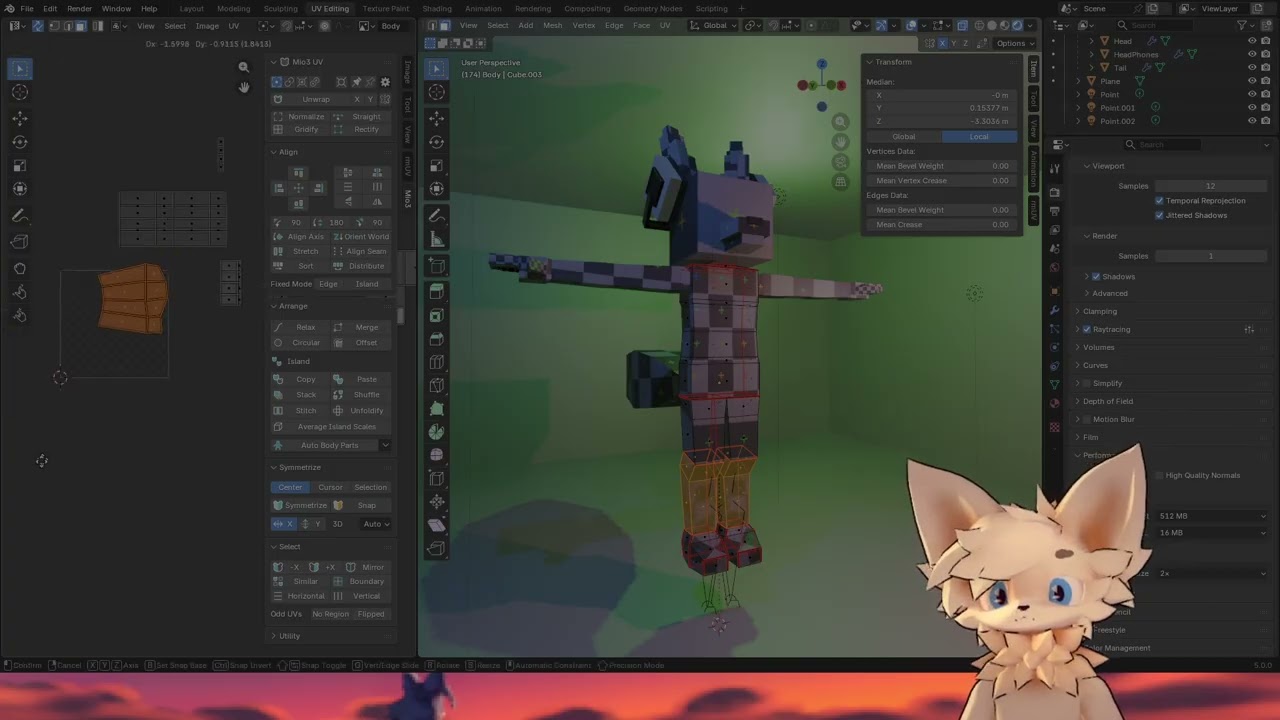Uncheck Temporal Reprojection checkbox
This screenshot has height=720, width=1280.
[x=1159, y=201]
